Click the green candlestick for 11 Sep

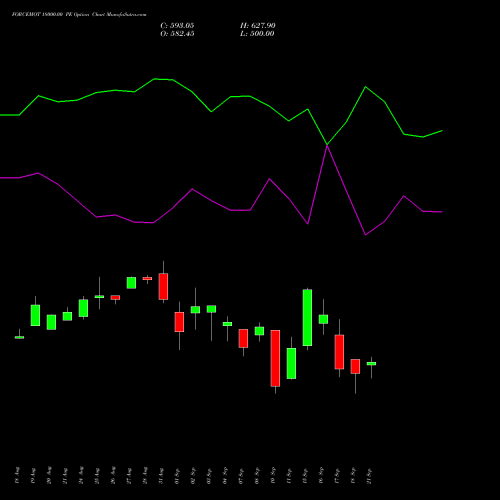(291, 363)
